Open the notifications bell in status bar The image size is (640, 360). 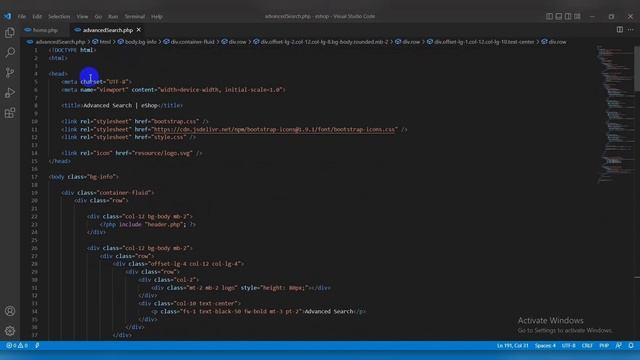pos(631,345)
